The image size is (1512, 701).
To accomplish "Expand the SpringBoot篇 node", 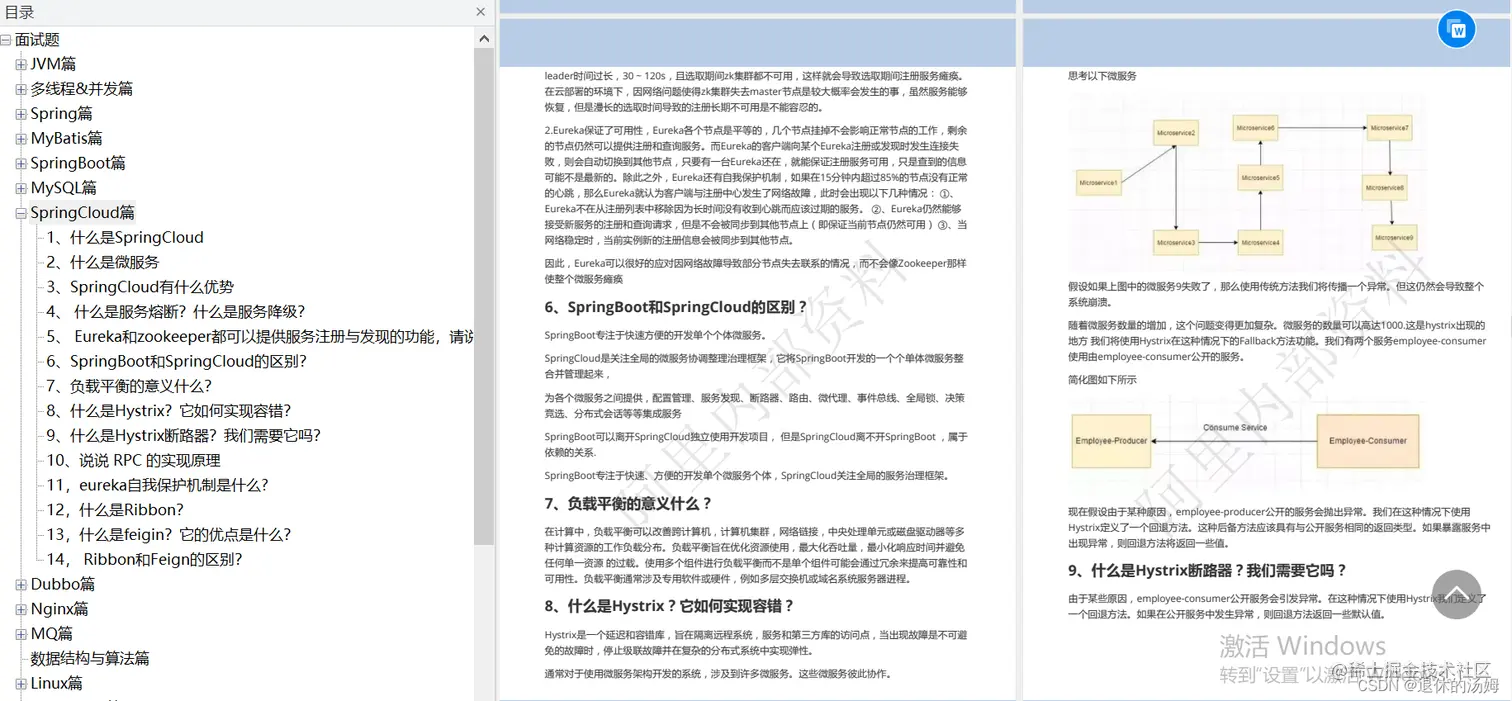I will coord(21,163).
